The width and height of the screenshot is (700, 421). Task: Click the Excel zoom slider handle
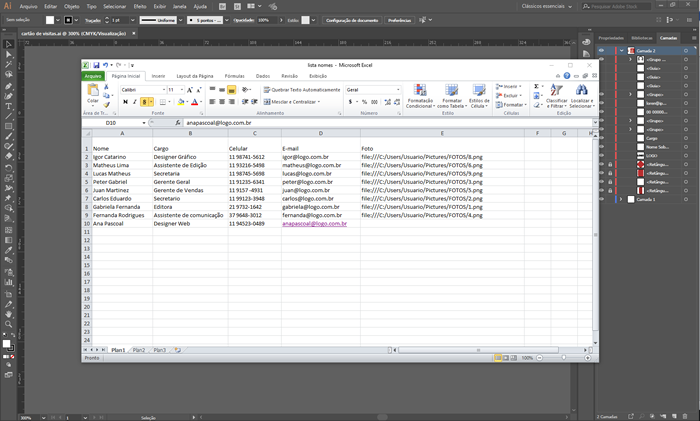coord(564,358)
